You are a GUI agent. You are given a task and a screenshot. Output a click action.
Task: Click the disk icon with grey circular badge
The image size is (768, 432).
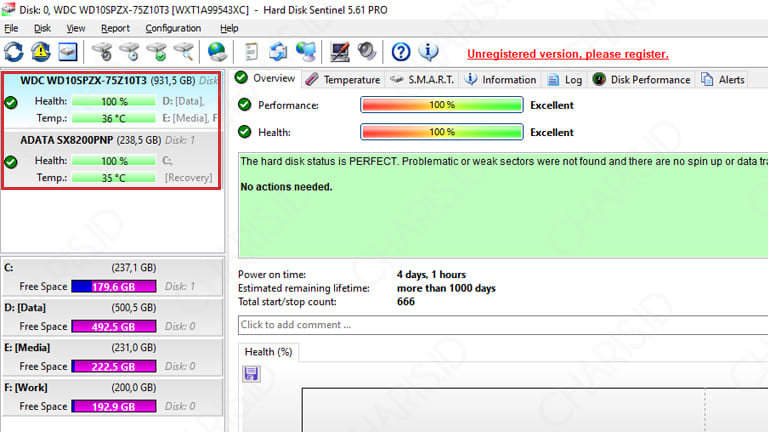point(102,51)
